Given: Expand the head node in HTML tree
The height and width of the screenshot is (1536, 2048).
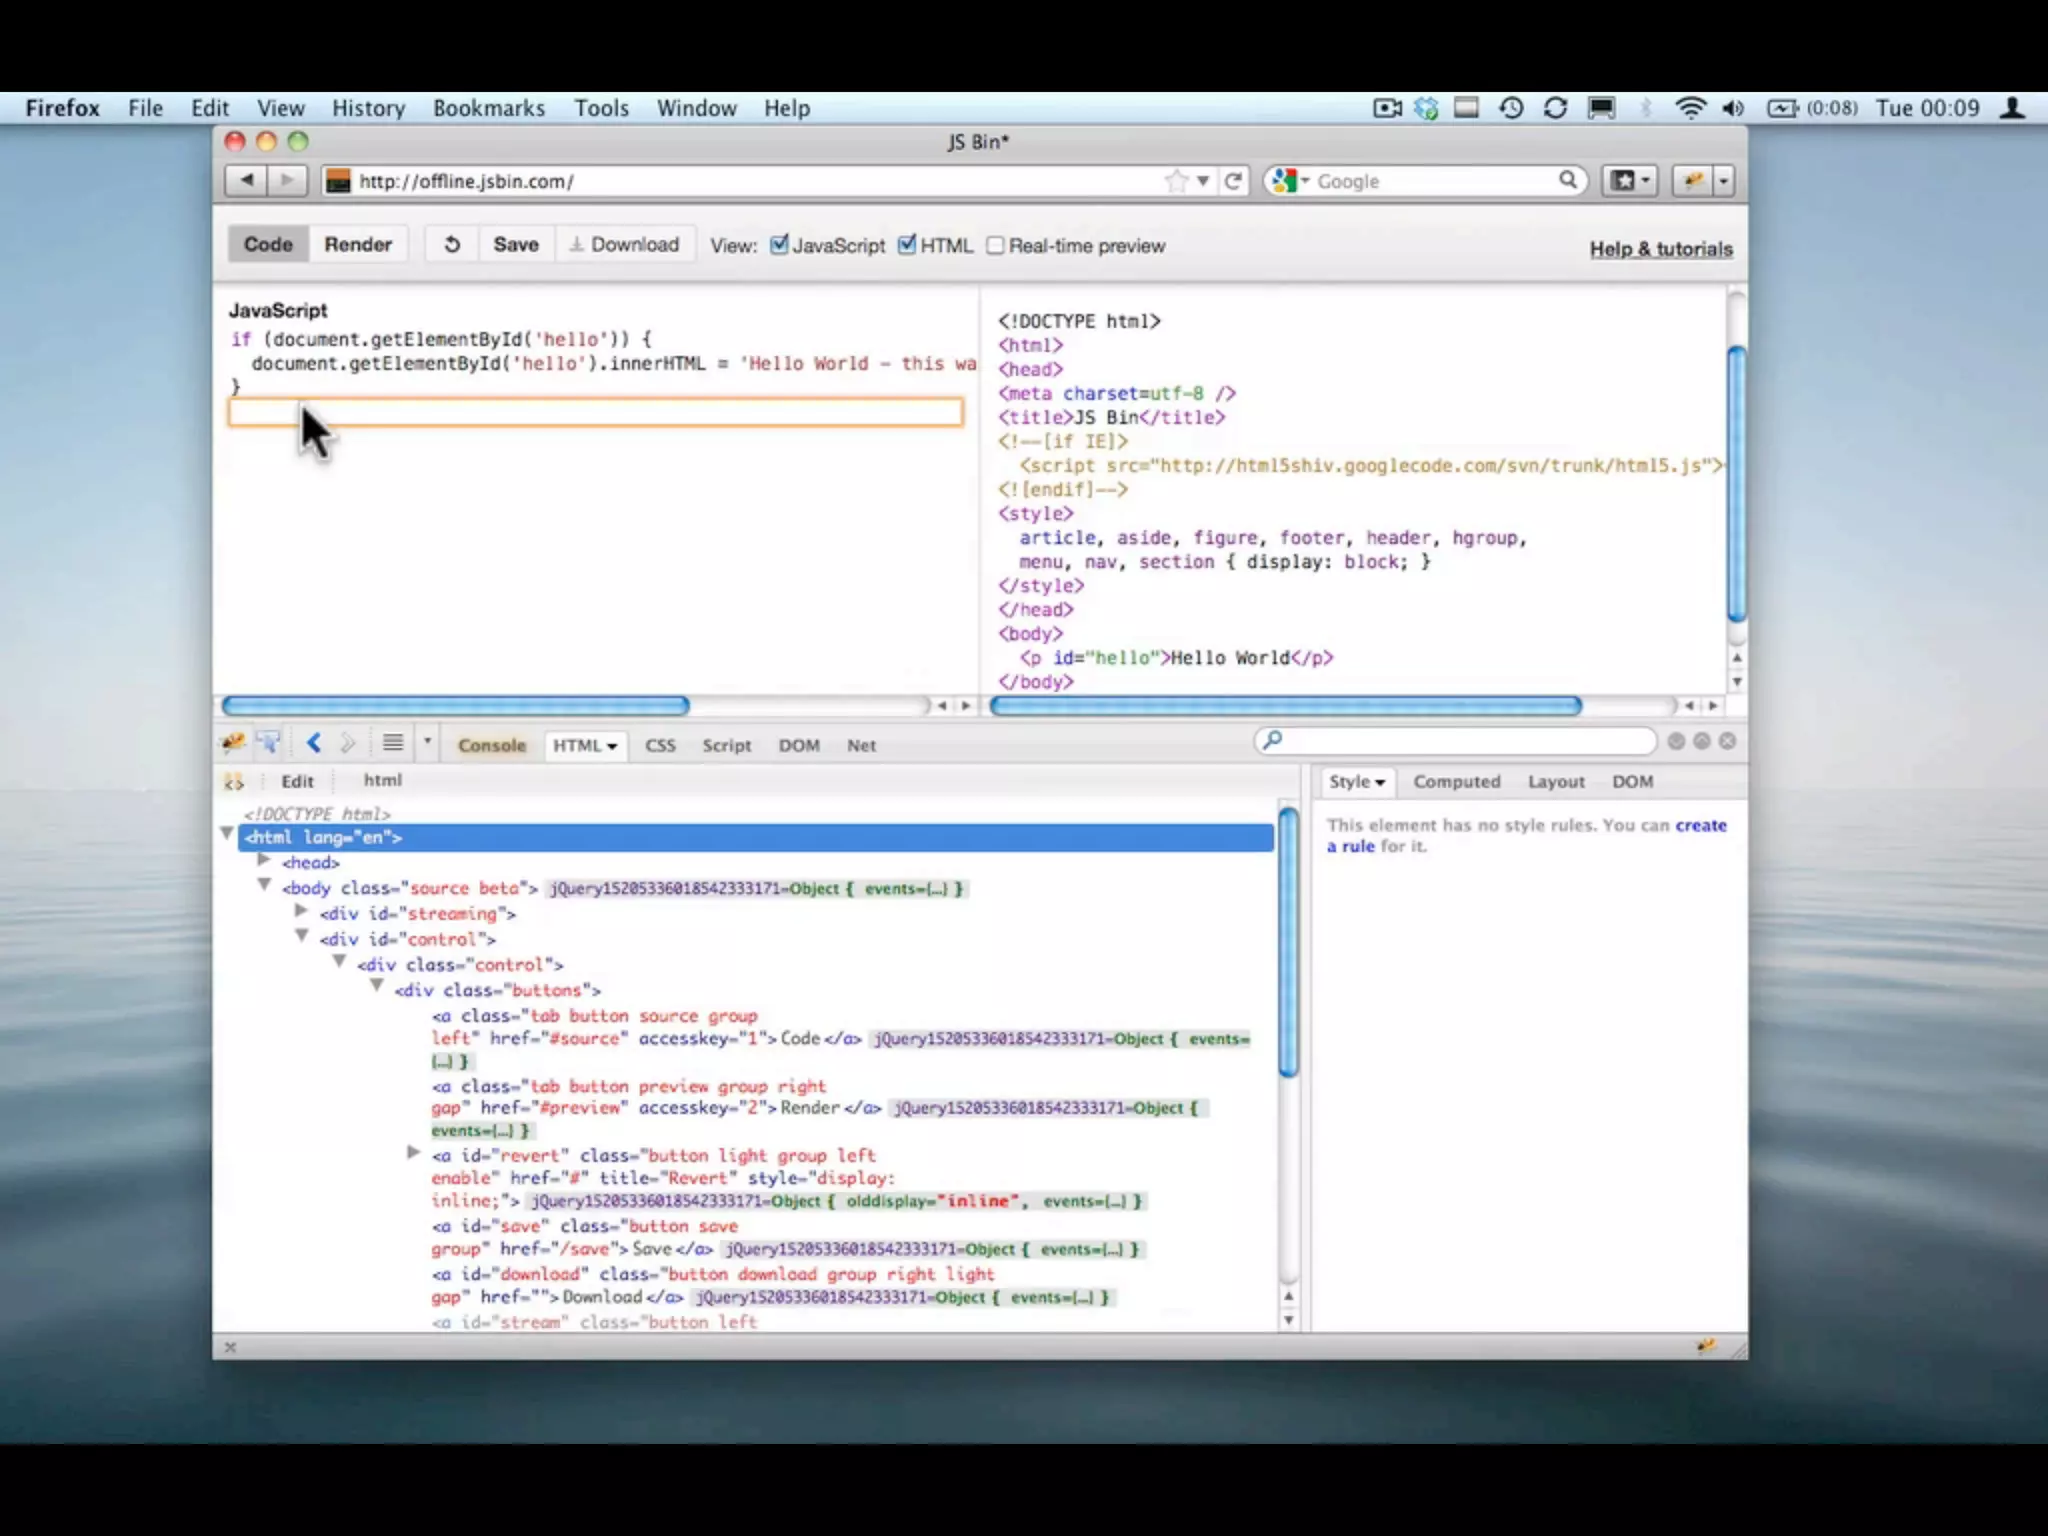Looking at the screenshot, I should click(264, 861).
